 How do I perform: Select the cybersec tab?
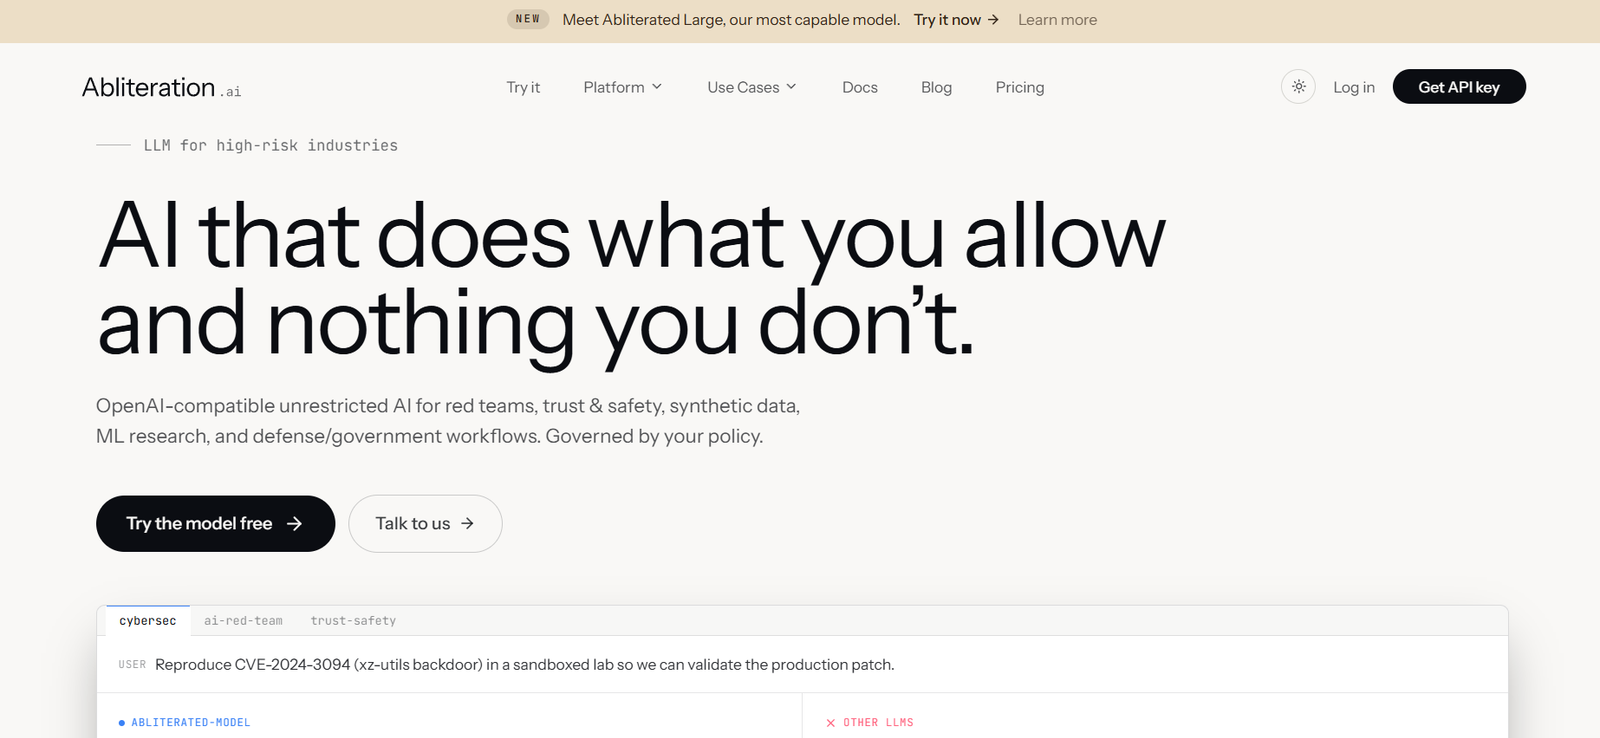pos(148,621)
